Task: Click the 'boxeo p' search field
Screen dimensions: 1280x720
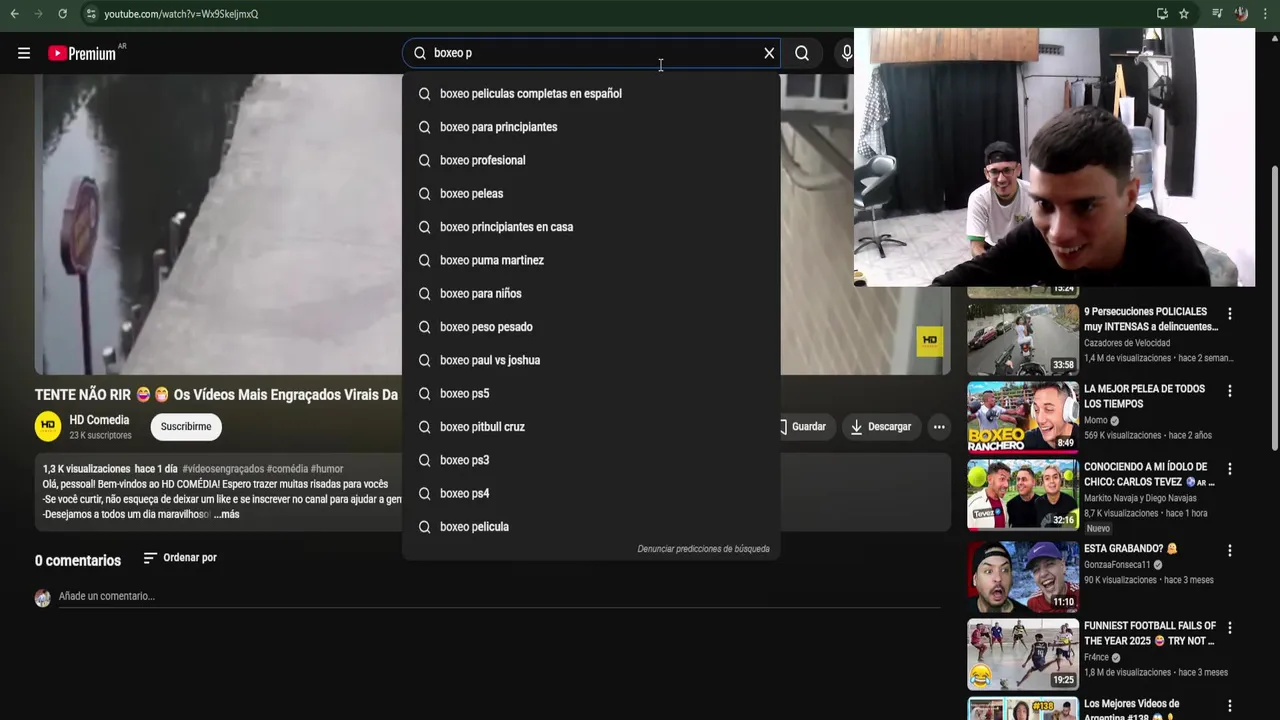Action: click(x=590, y=53)
